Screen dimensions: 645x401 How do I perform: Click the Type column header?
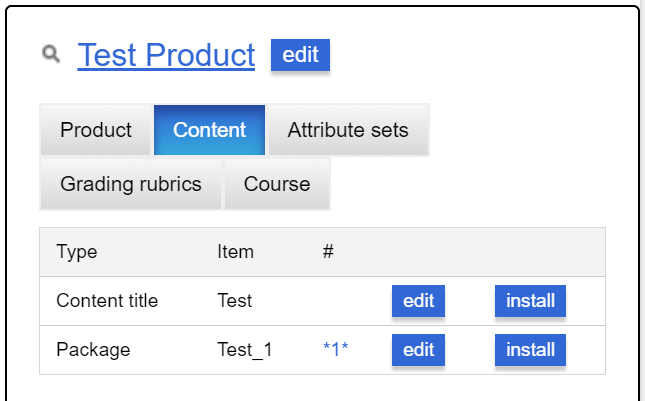[x=77, y=252]
